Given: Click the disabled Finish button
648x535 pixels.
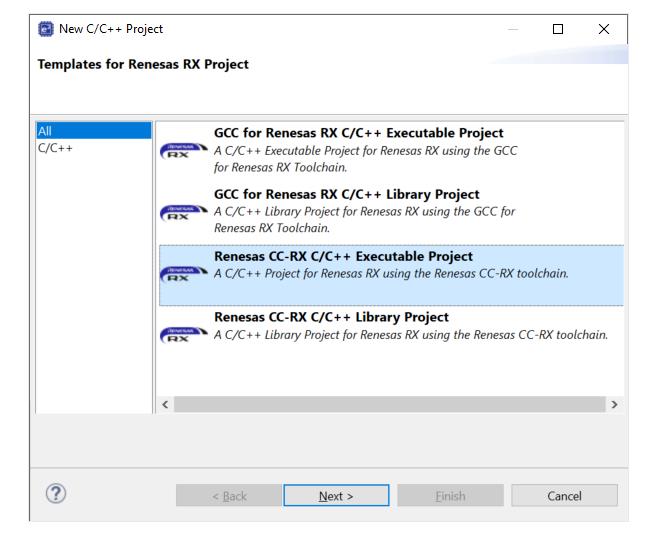Looking at the screenshot, I should pos(450,495).
